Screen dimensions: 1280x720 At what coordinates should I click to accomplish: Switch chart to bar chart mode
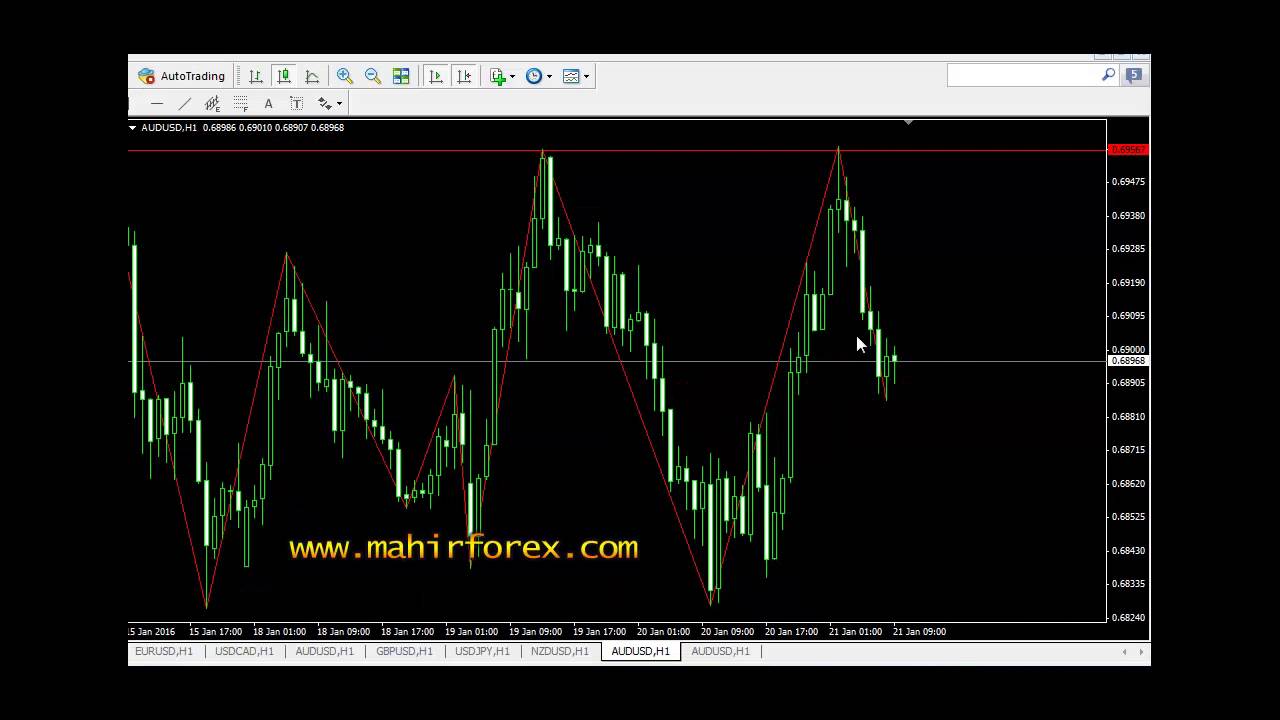tap(256, 76)
